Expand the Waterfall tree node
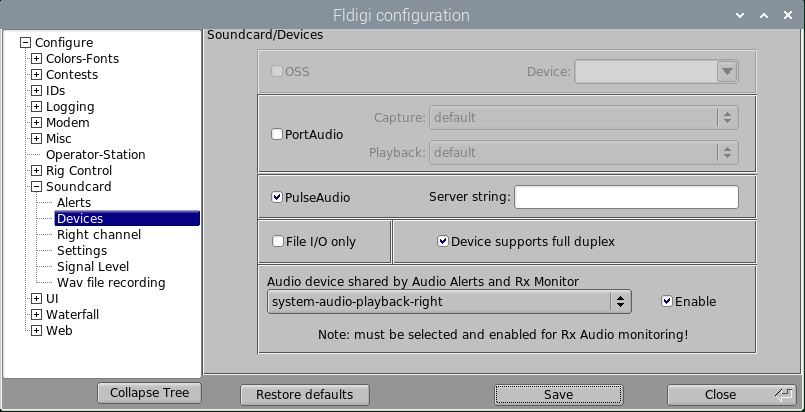The width and height of the screenshot is (805, 412). click(36, 315)
